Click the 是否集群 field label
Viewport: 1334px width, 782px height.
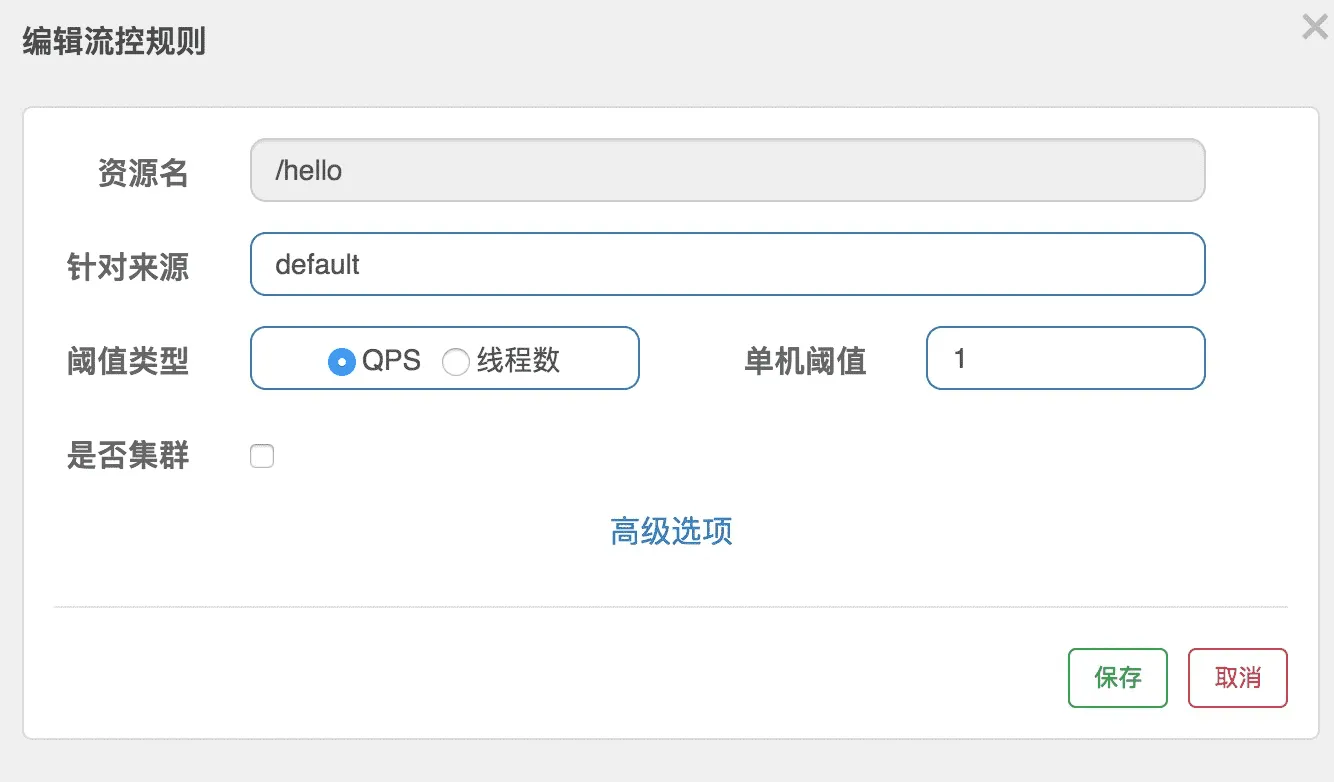pyautogui.click(x=128, y=456)
